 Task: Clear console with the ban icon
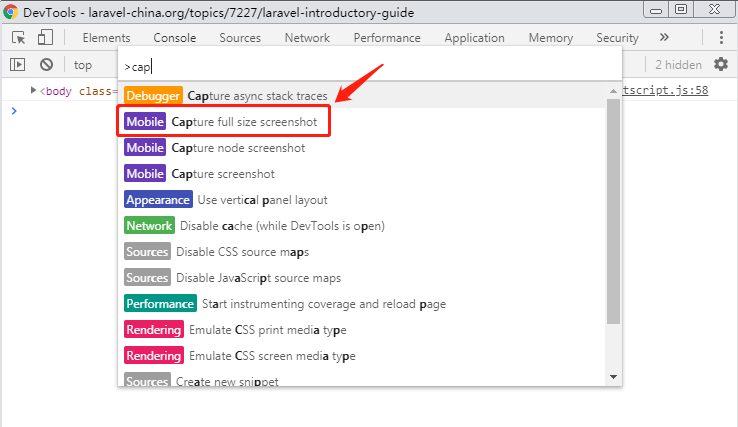click(x=46, y=64)
